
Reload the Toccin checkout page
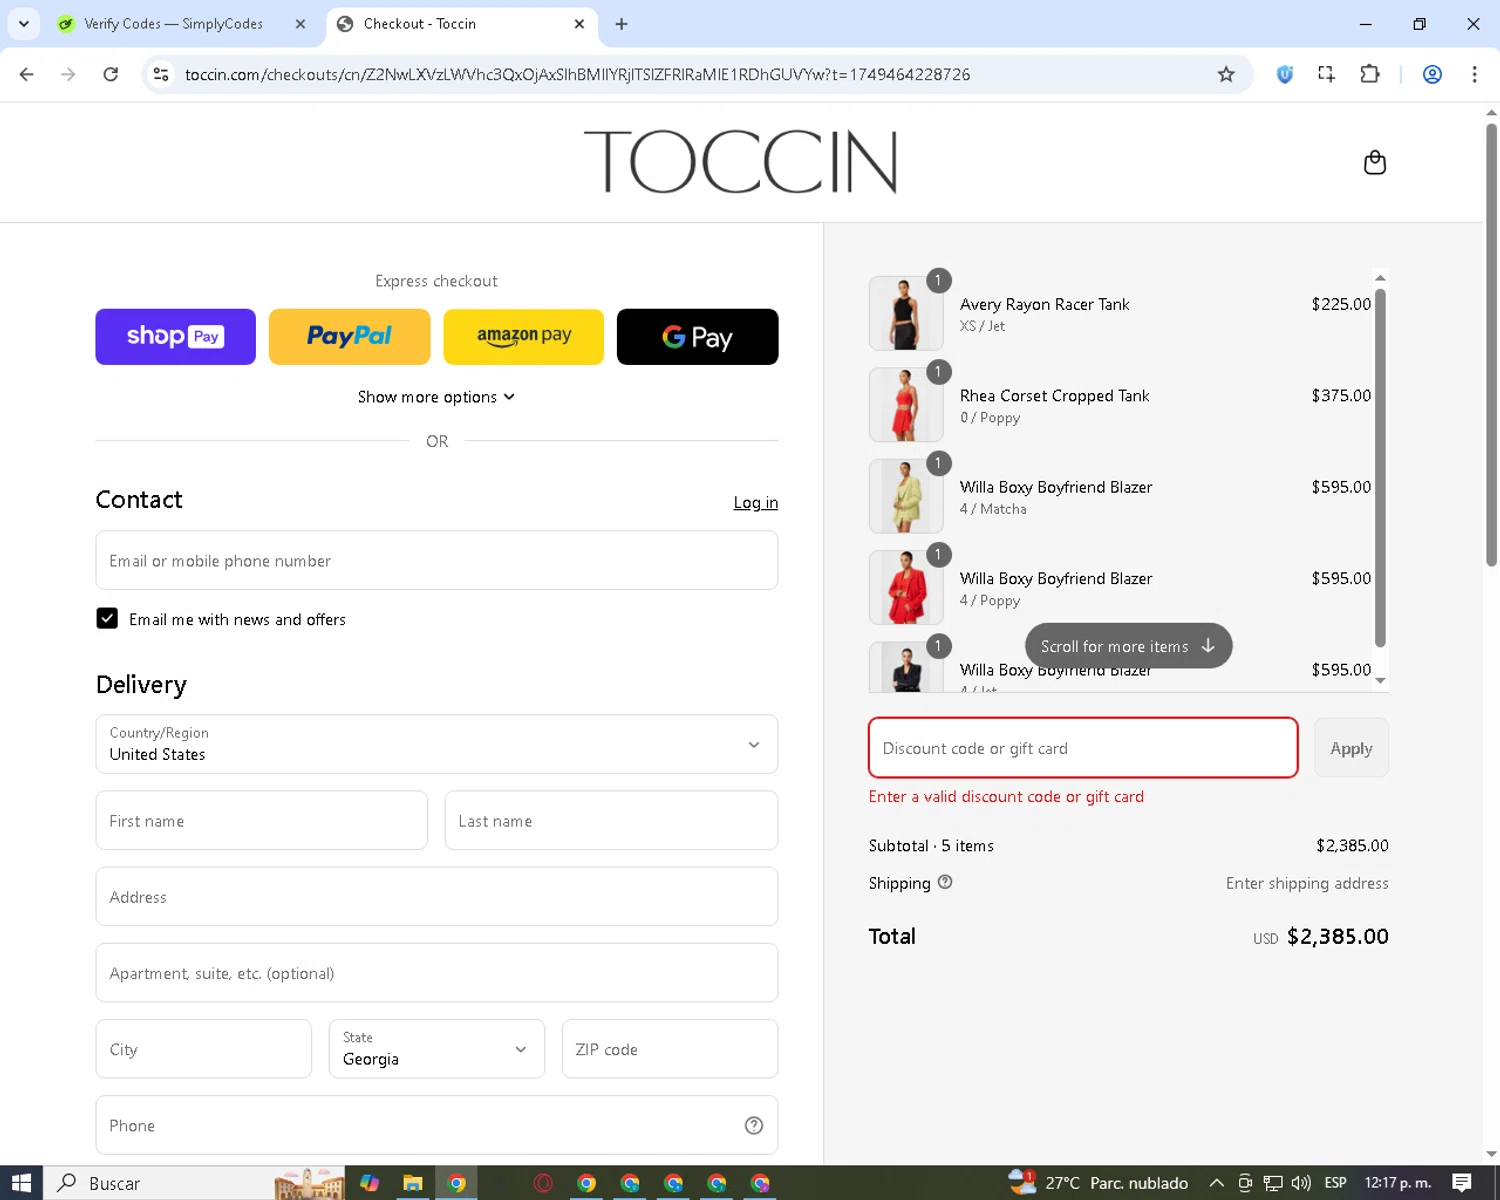click(x=111, y=74)
